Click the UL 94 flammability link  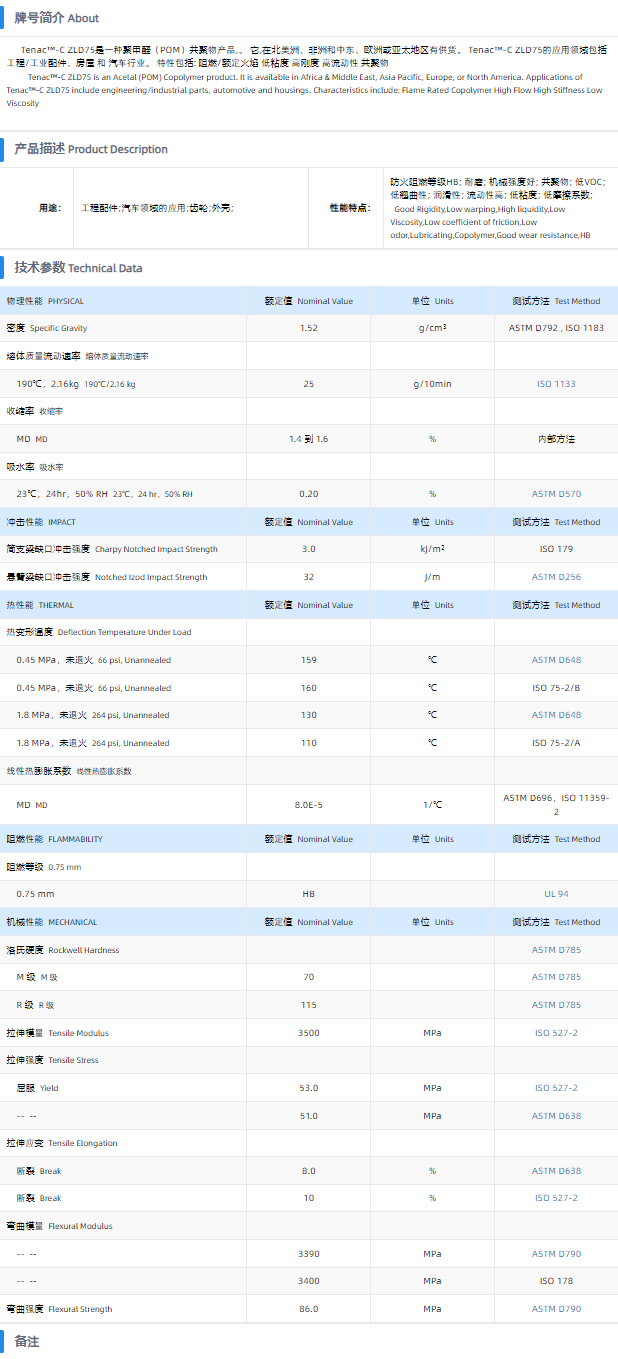click(556, 894)
